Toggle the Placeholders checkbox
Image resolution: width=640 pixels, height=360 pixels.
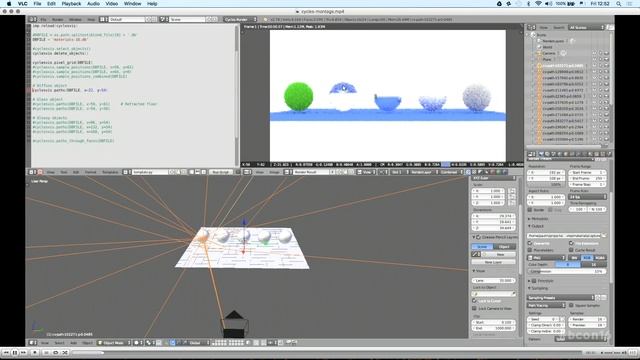[530, 250]
